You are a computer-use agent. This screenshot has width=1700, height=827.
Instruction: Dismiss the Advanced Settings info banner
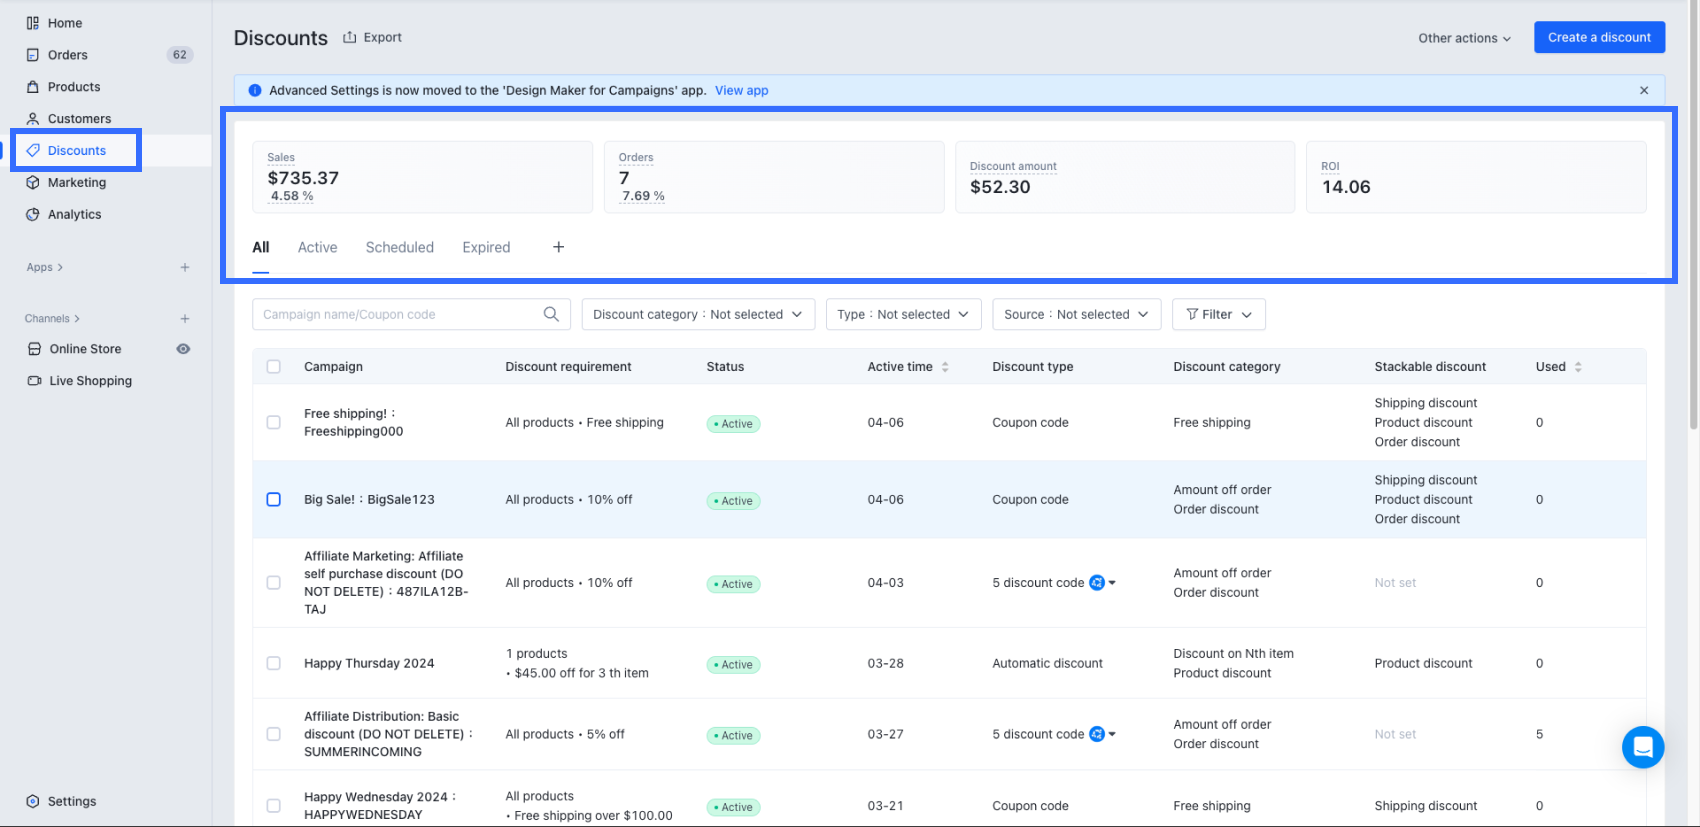click(1644, 90)
